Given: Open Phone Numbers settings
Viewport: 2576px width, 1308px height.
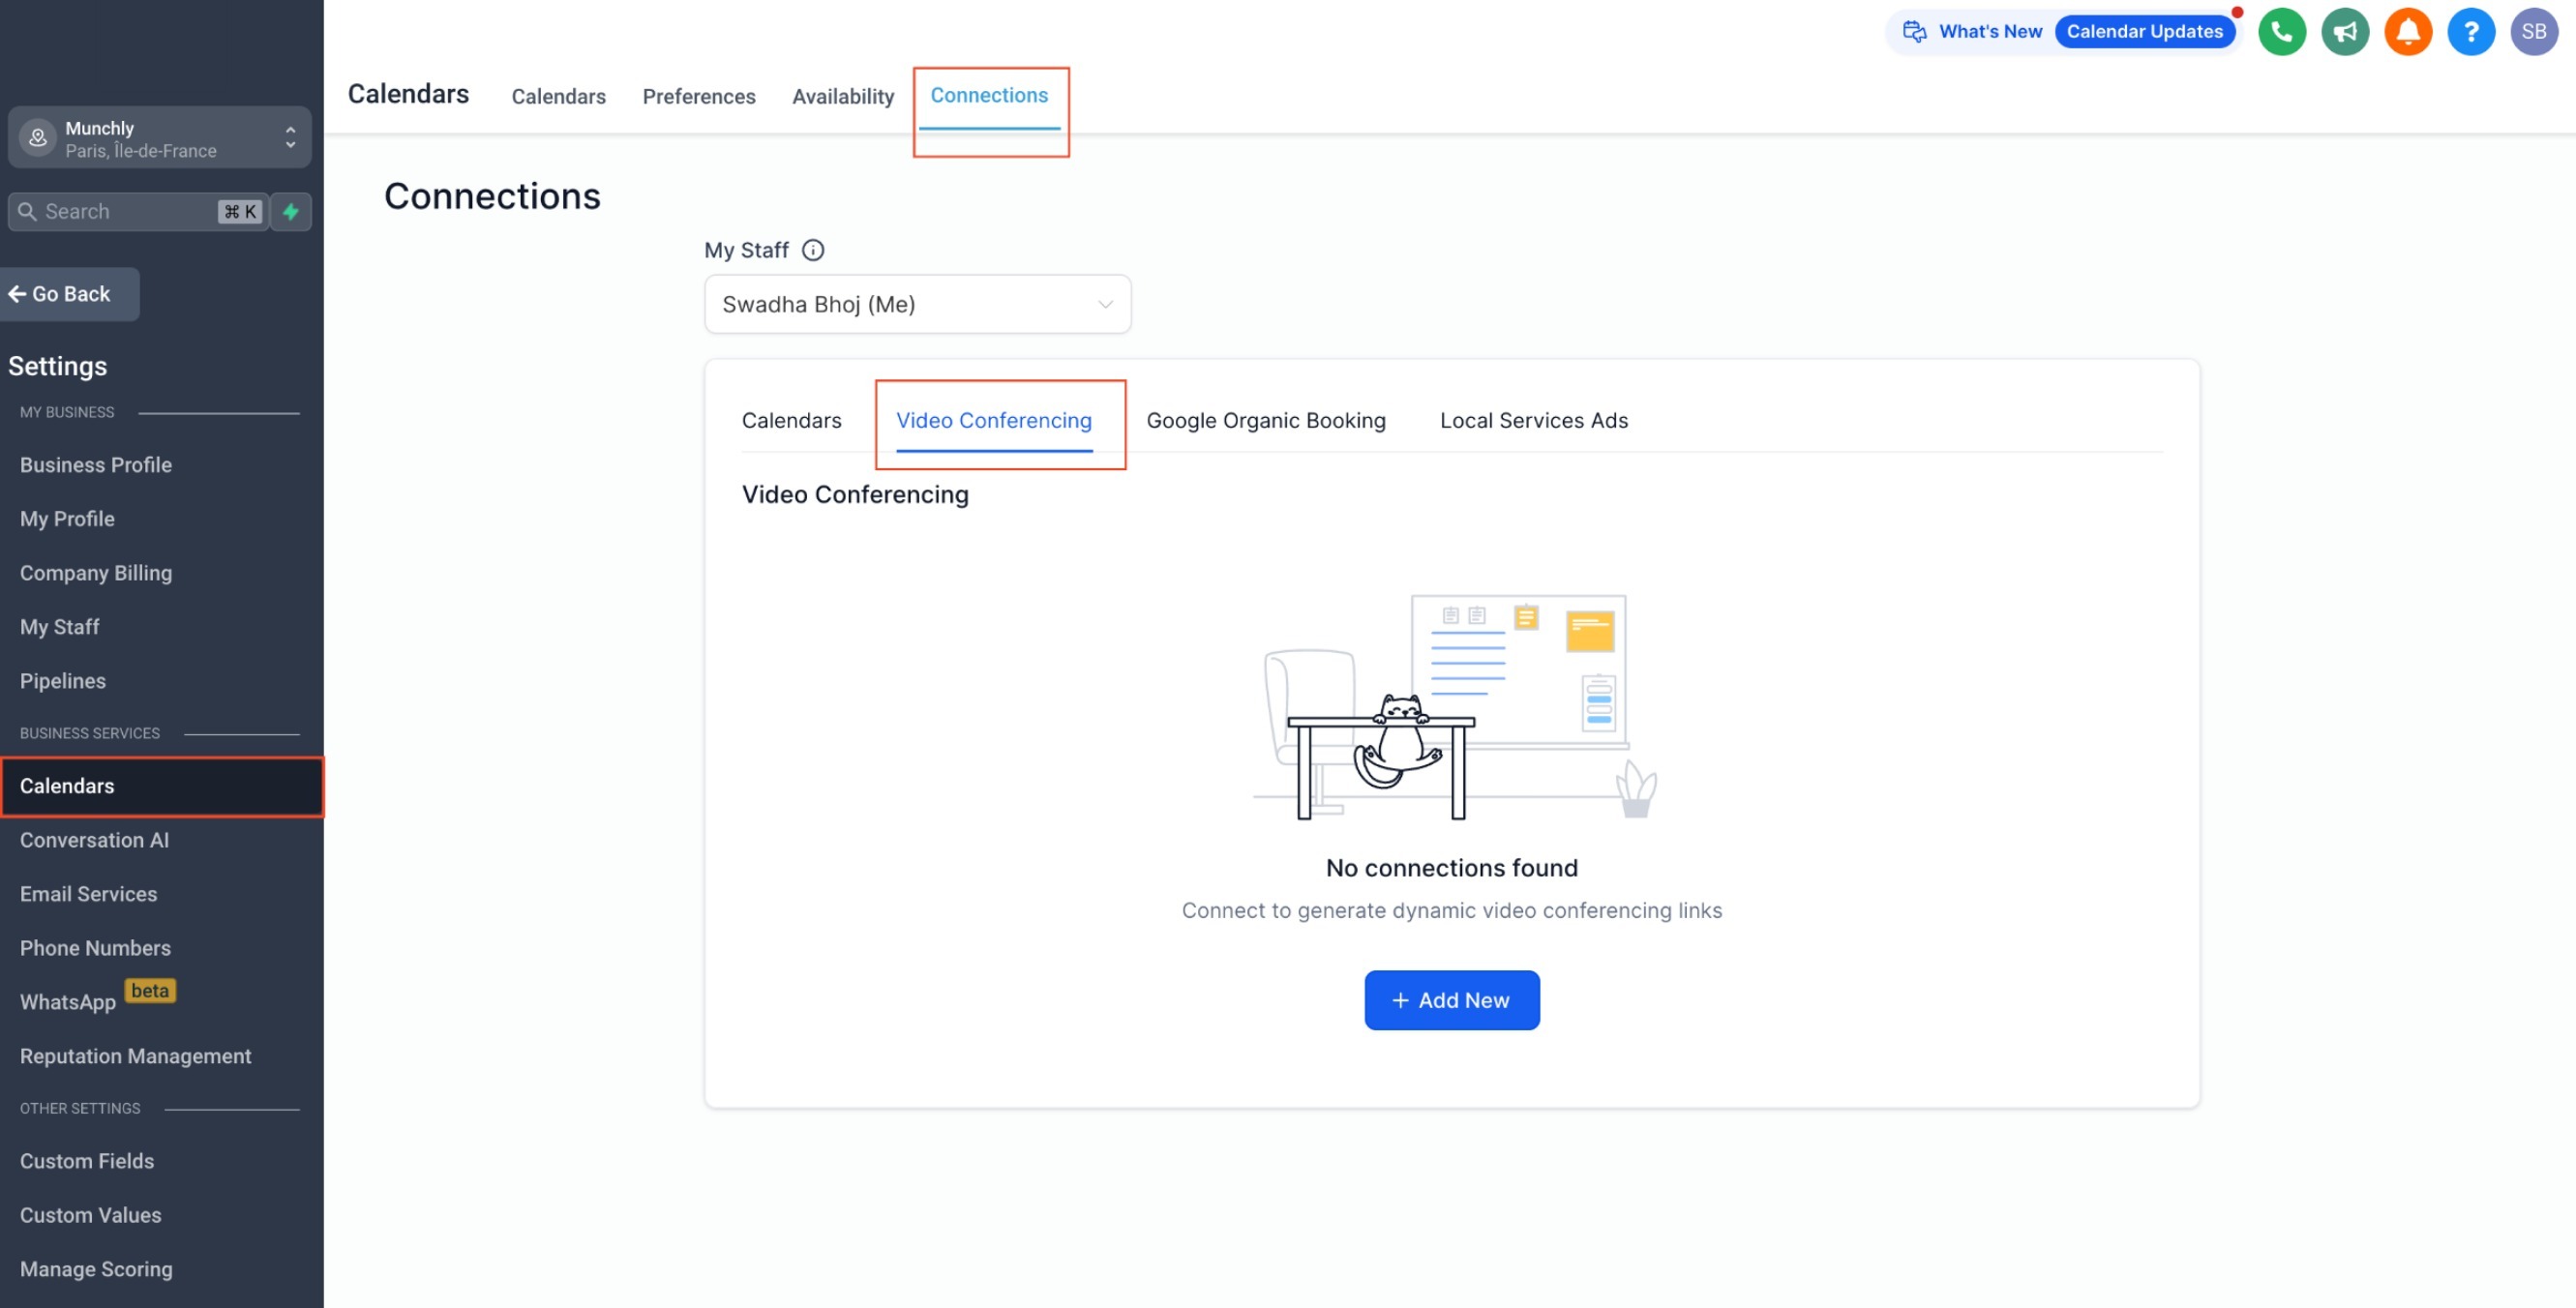Looking at the screenshot, I should (x=95, y=948).
